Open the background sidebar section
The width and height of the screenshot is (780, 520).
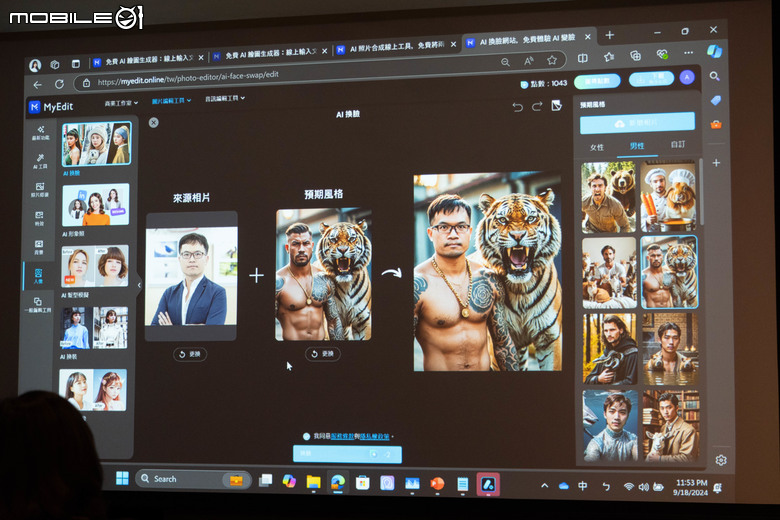click(39, 247)
